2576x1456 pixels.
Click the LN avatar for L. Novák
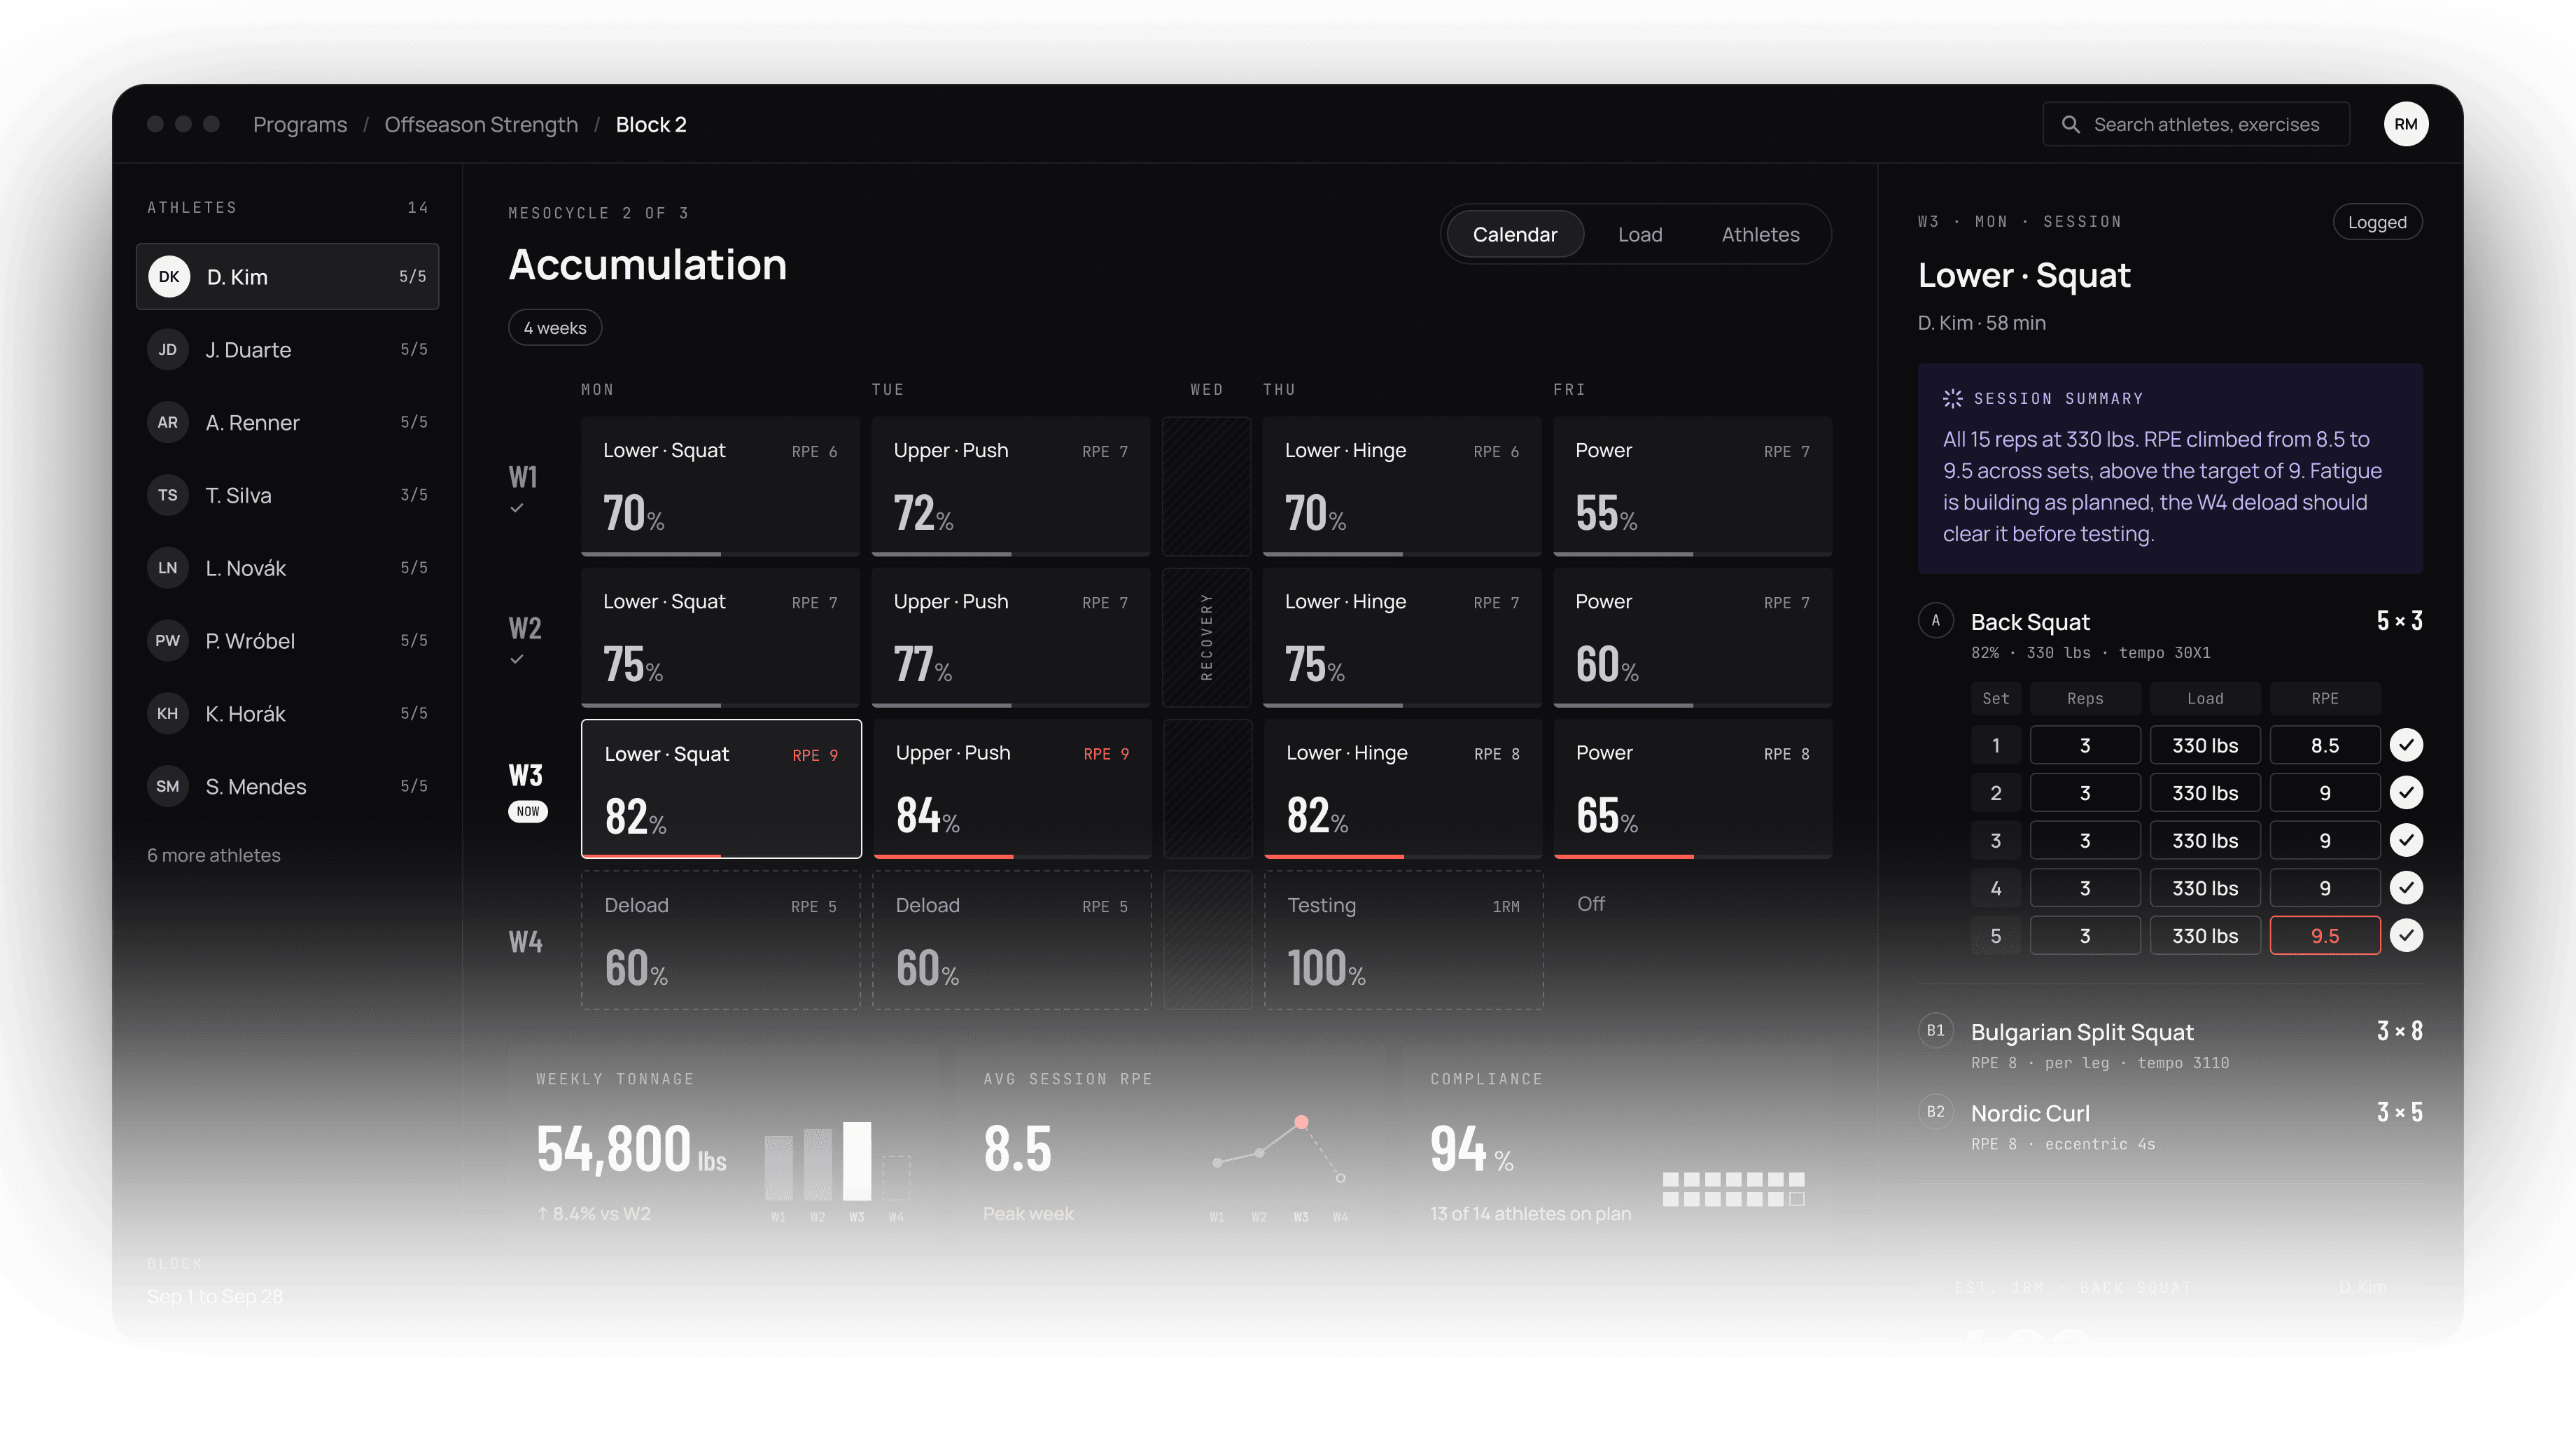168,568
